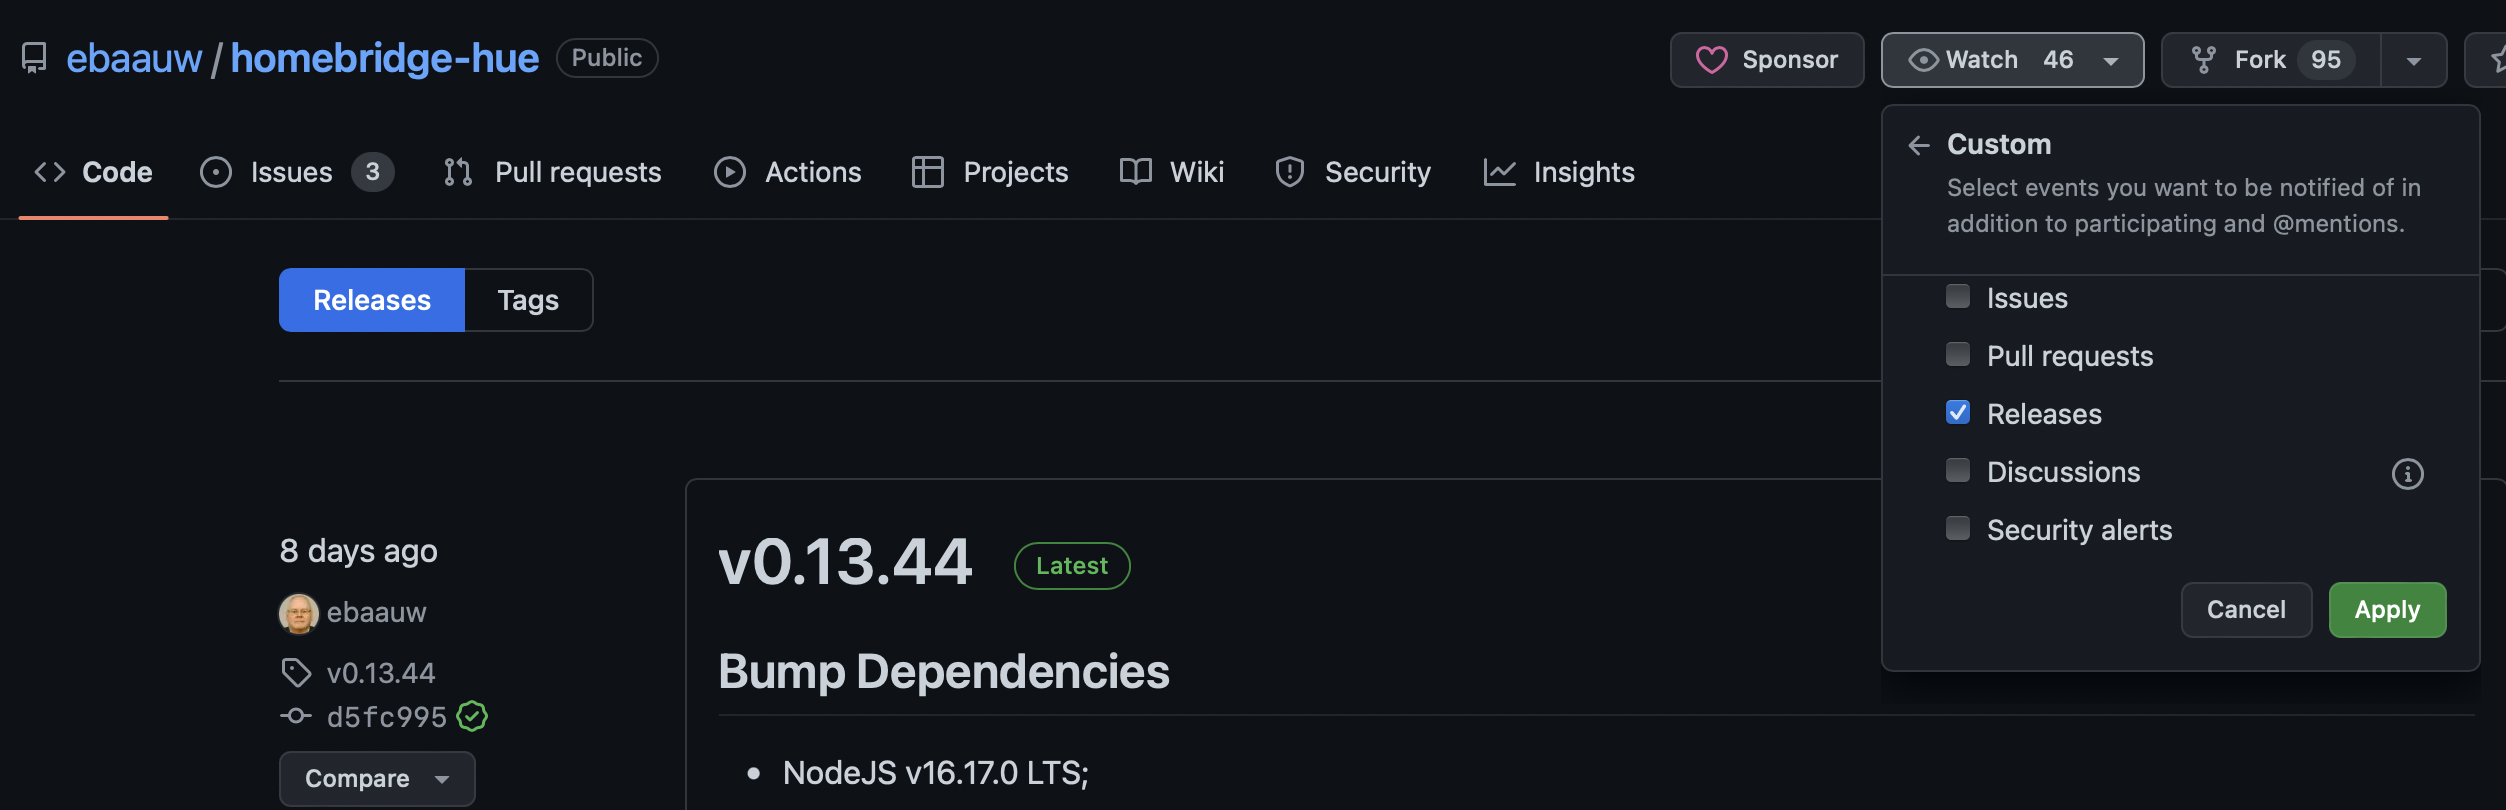Click the repository icon beside ebaauw
The image size is (2506, 810).
[34, 58]
